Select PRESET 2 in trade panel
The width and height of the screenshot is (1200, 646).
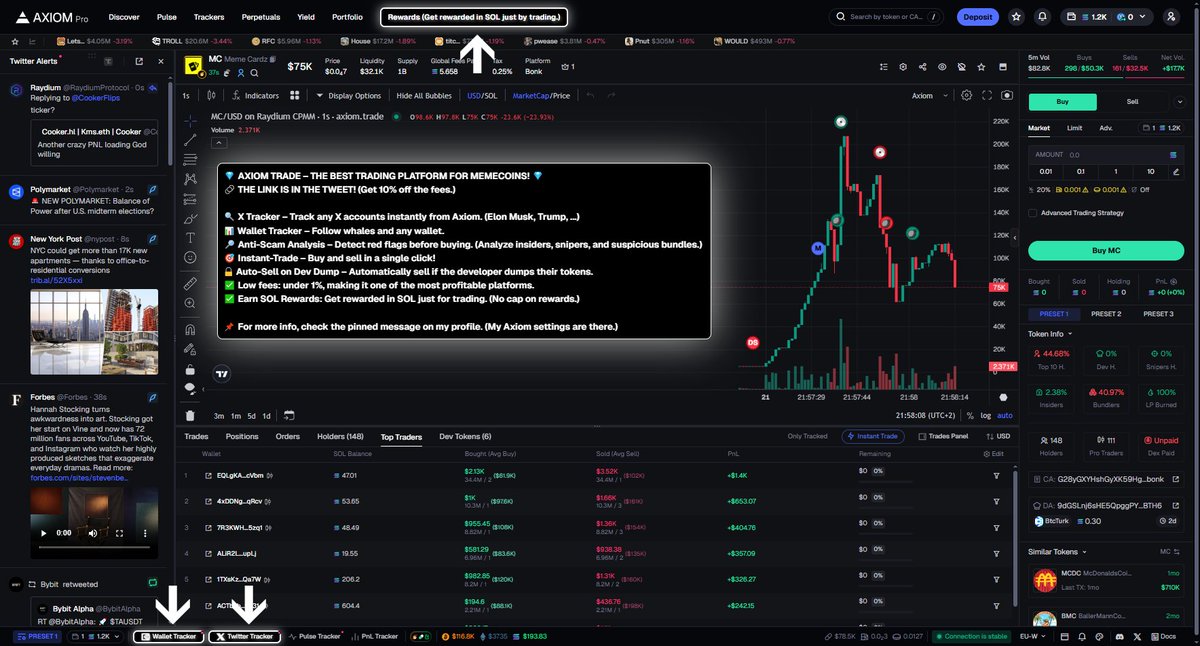coord(1105,314)
